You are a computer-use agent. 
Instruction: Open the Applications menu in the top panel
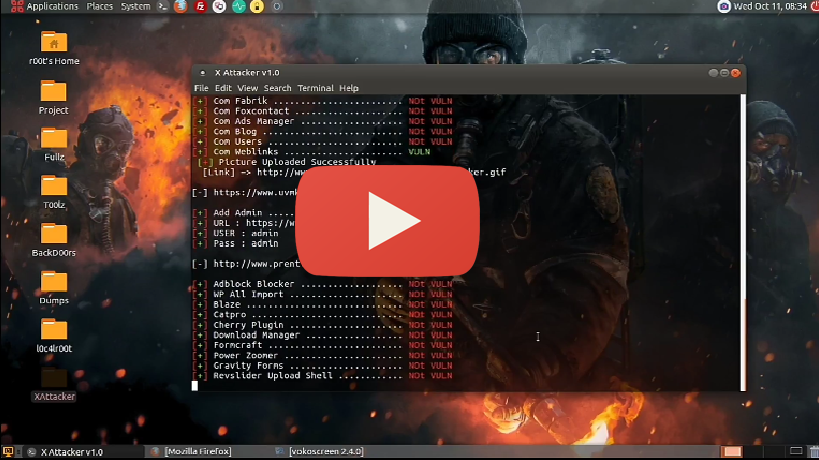pos(45,6)
